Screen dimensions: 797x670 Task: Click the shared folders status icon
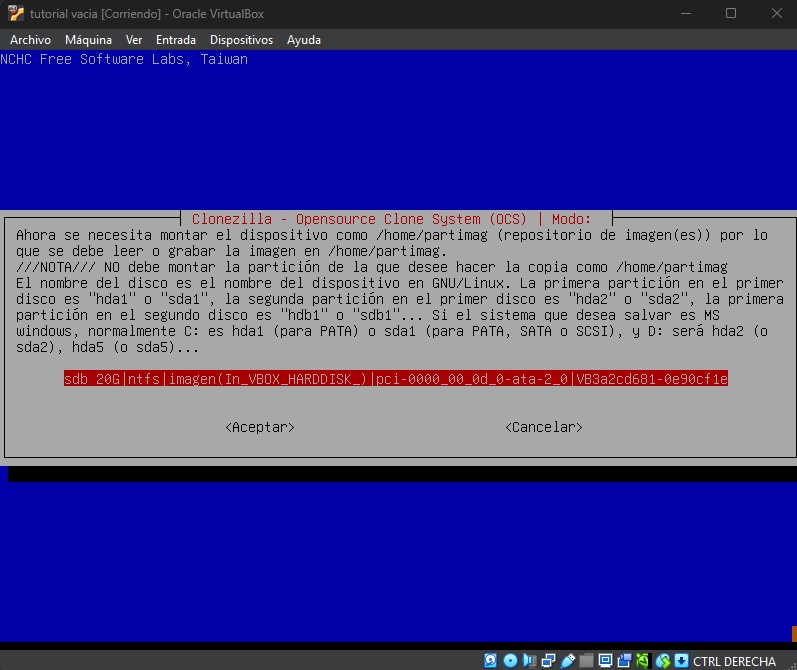(586, 660)
